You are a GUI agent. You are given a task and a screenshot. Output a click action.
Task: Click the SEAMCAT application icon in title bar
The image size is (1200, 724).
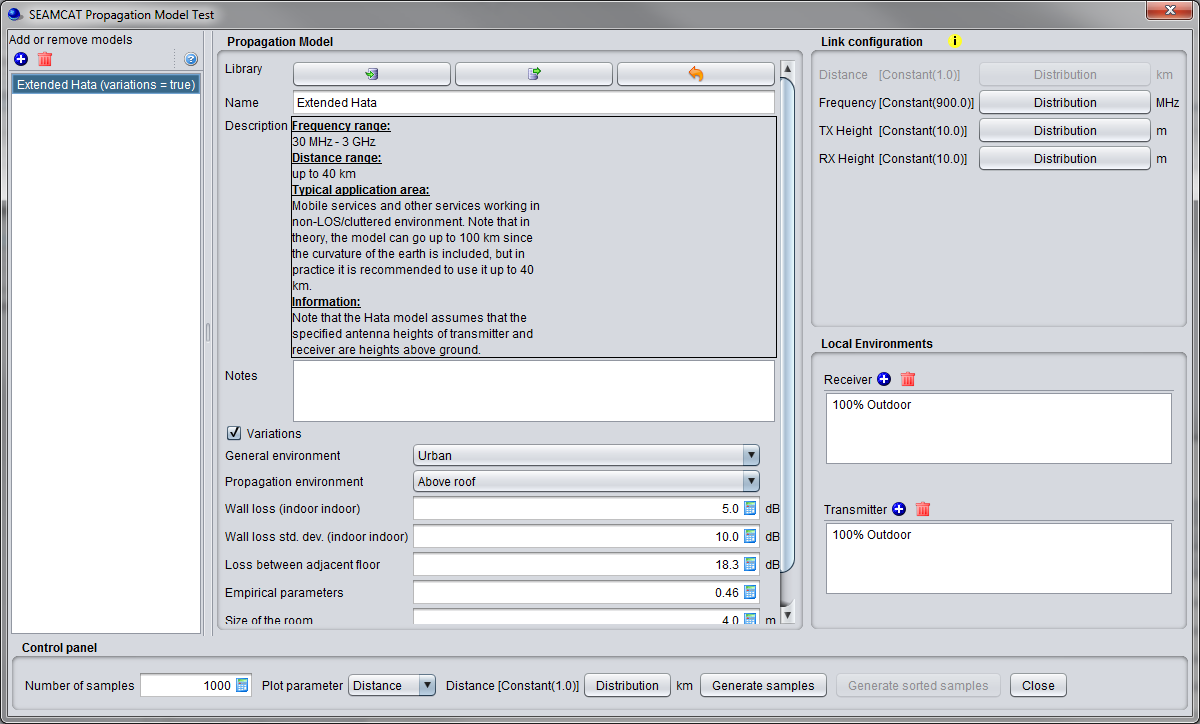(15, 15)
